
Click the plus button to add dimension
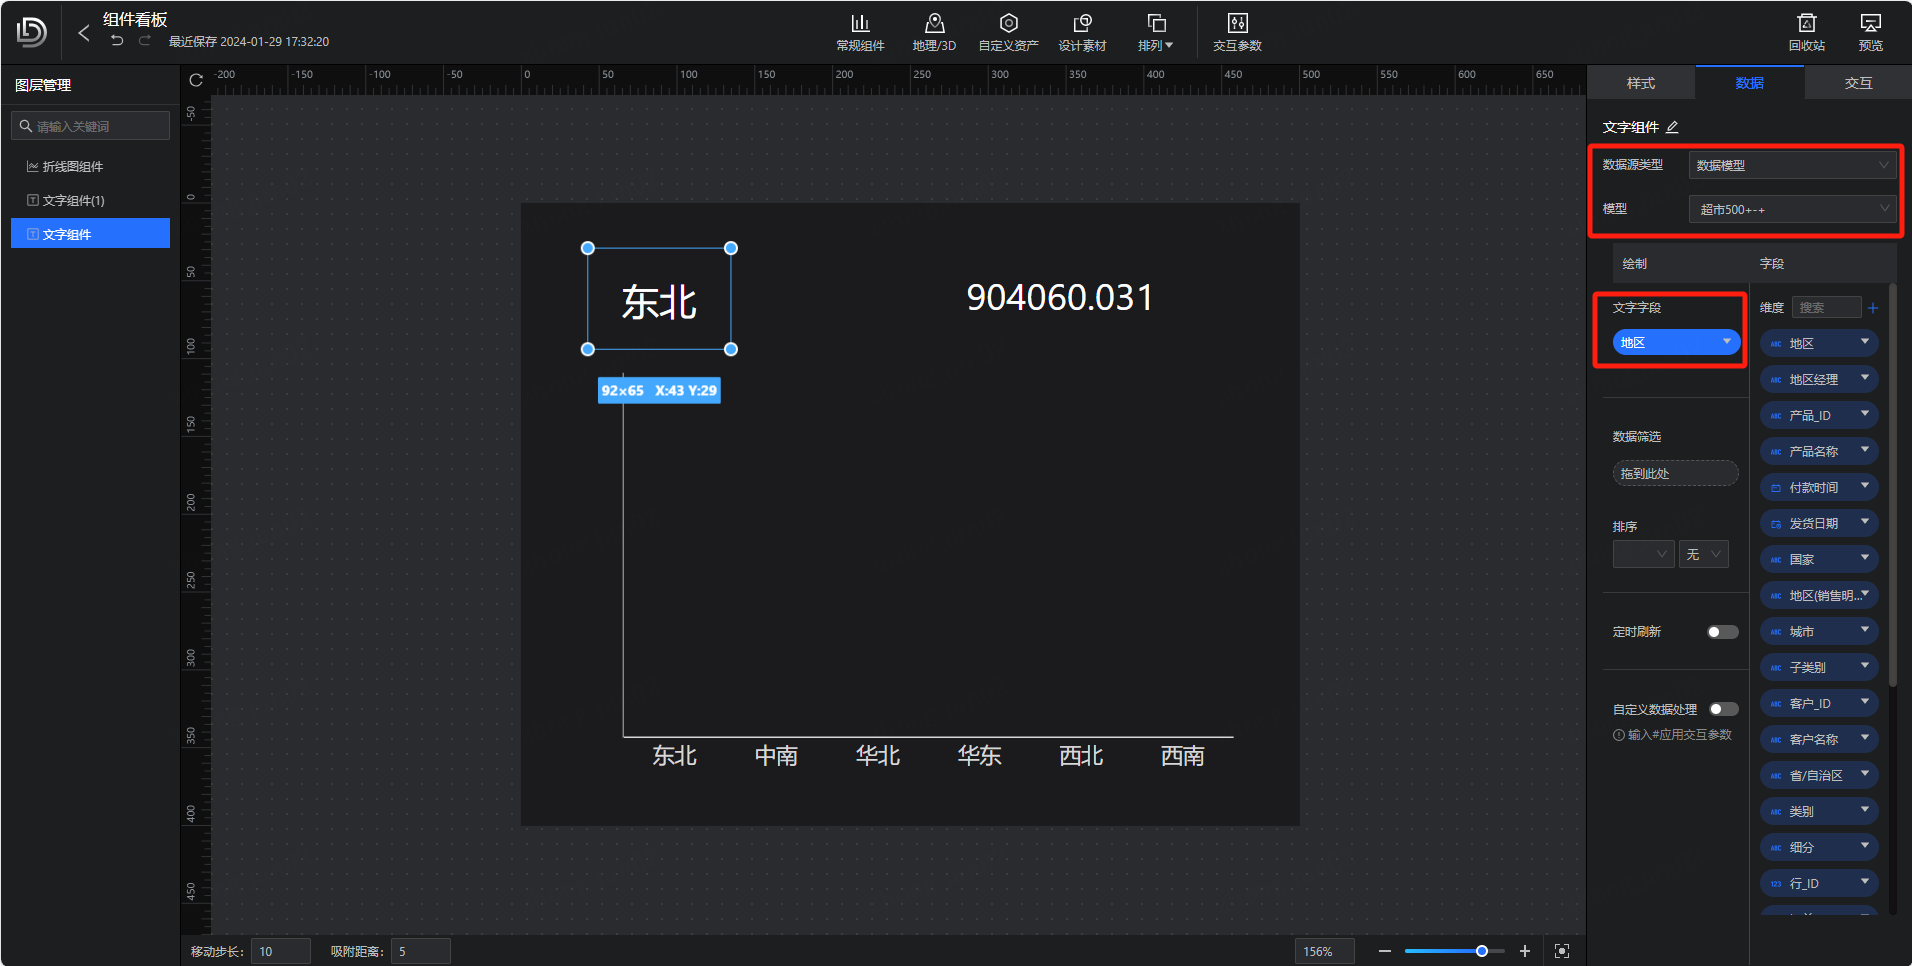point(1873,308)
